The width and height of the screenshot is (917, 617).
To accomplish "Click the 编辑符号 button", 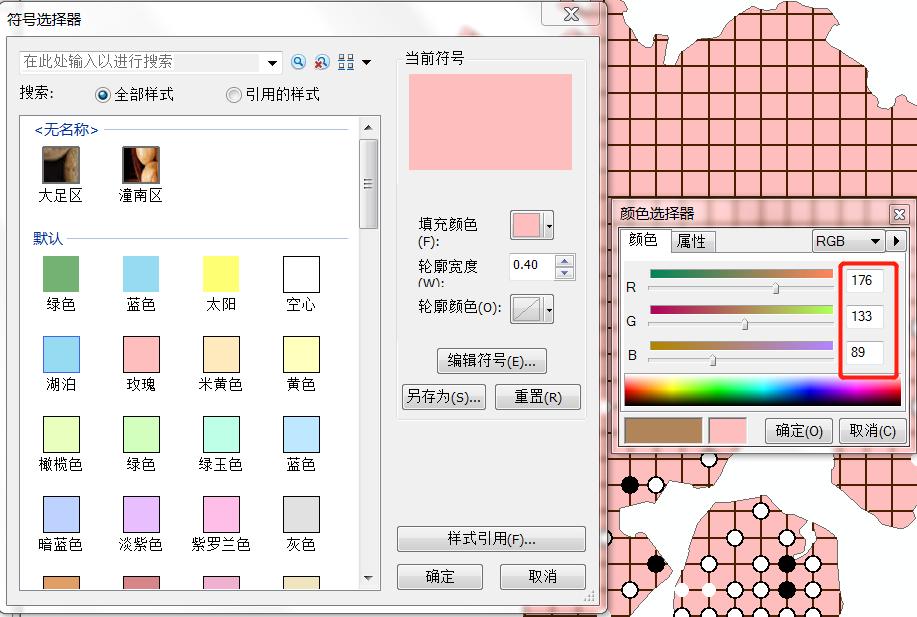I will tap(491, 361).
